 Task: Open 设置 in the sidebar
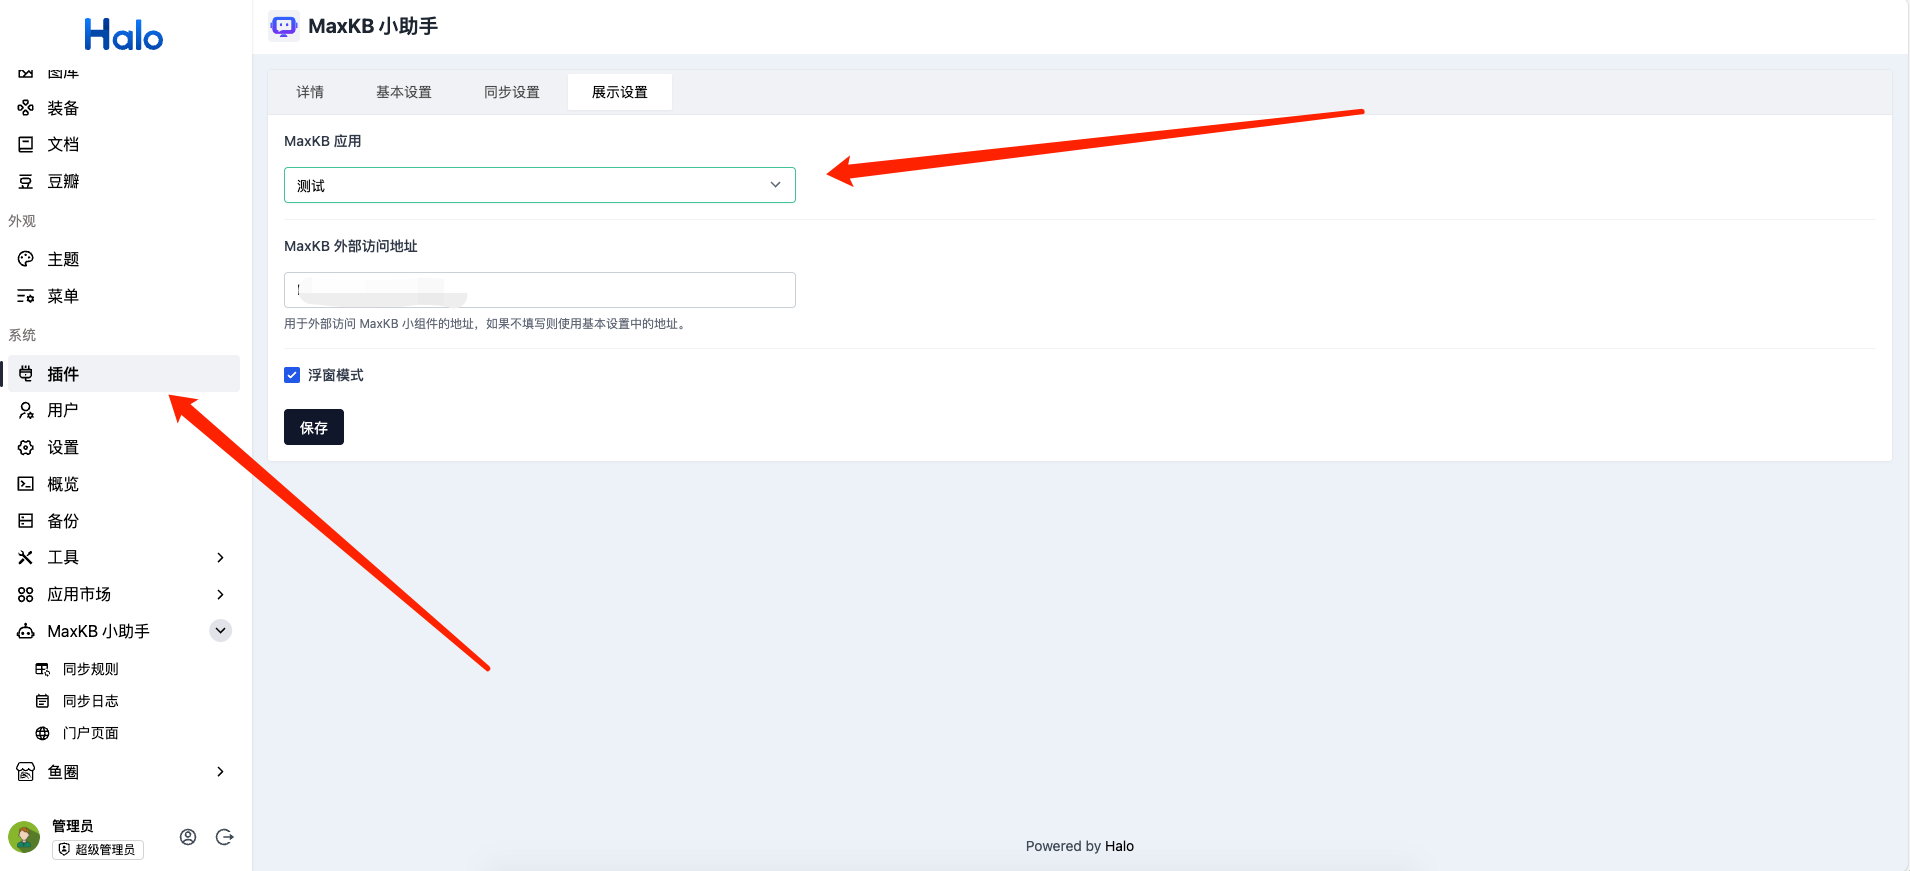(124, 447)
